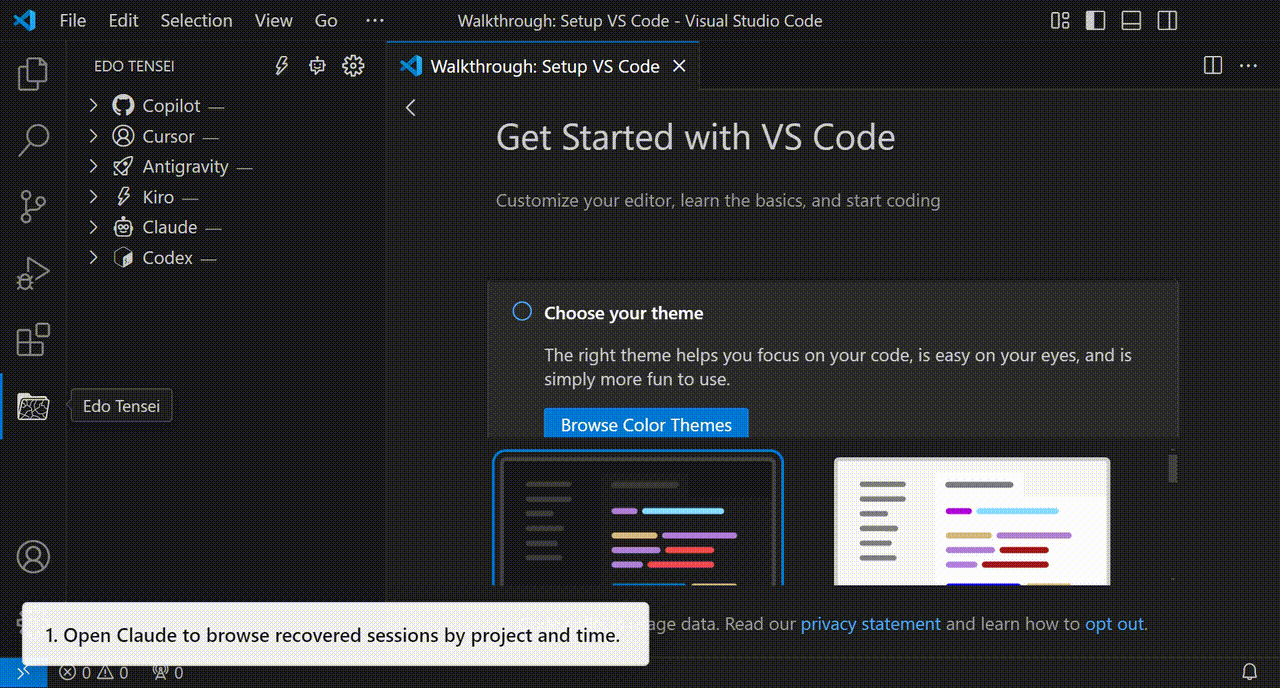Split the editor to the right
The image size is (1280, 688).
(1213, 66)
